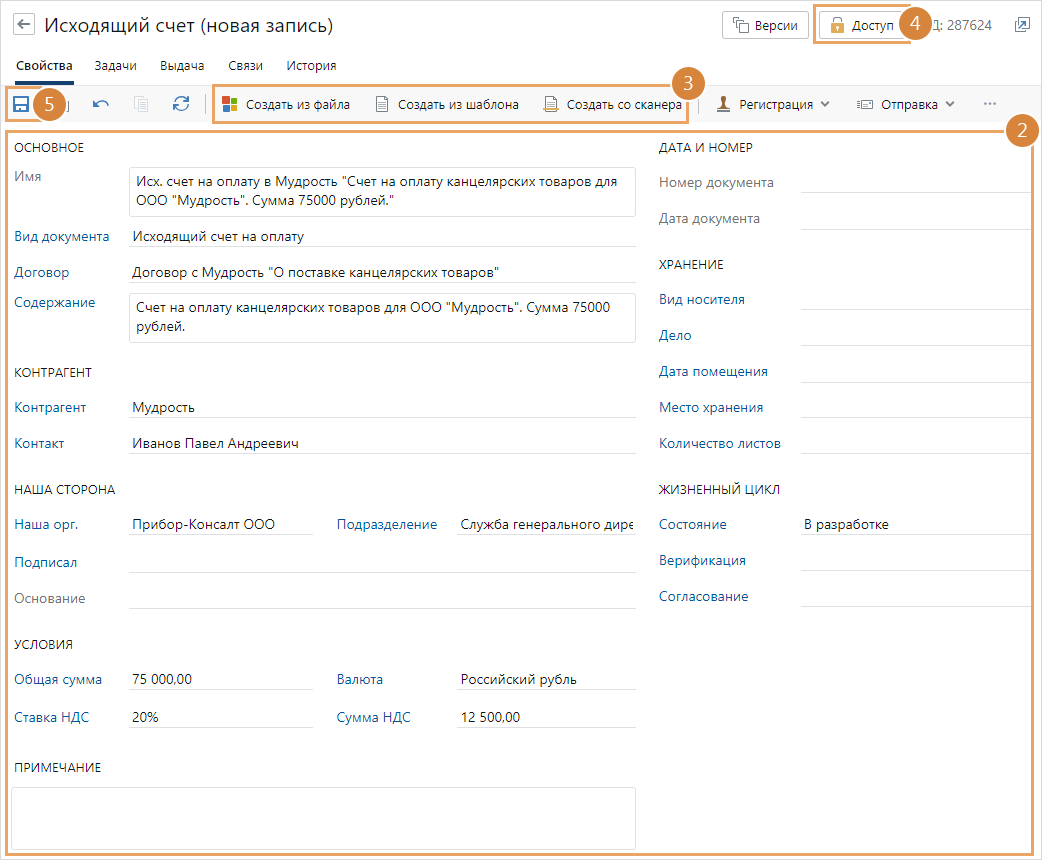This screenshot has width=1042, height=860.
Task: Click the Номер документа input field
Action: tap(915, 183)
